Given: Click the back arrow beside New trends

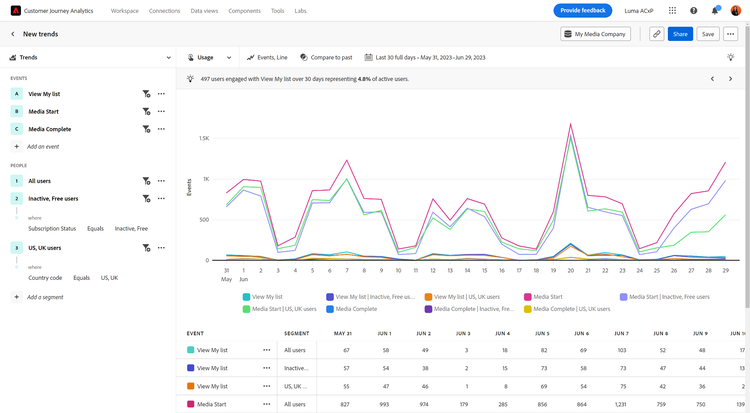Looking at the screenshot, I should click(13, 34).
